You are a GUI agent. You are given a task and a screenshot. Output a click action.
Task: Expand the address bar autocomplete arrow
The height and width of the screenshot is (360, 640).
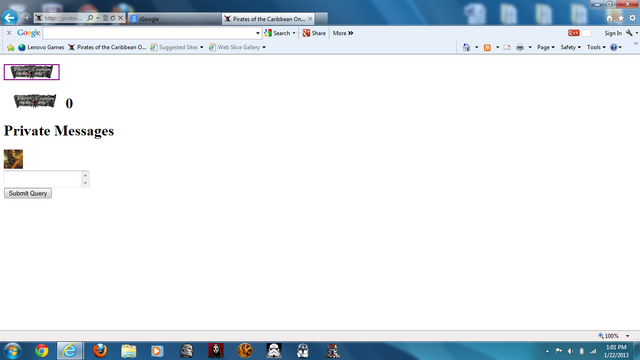tap(98, 18)
